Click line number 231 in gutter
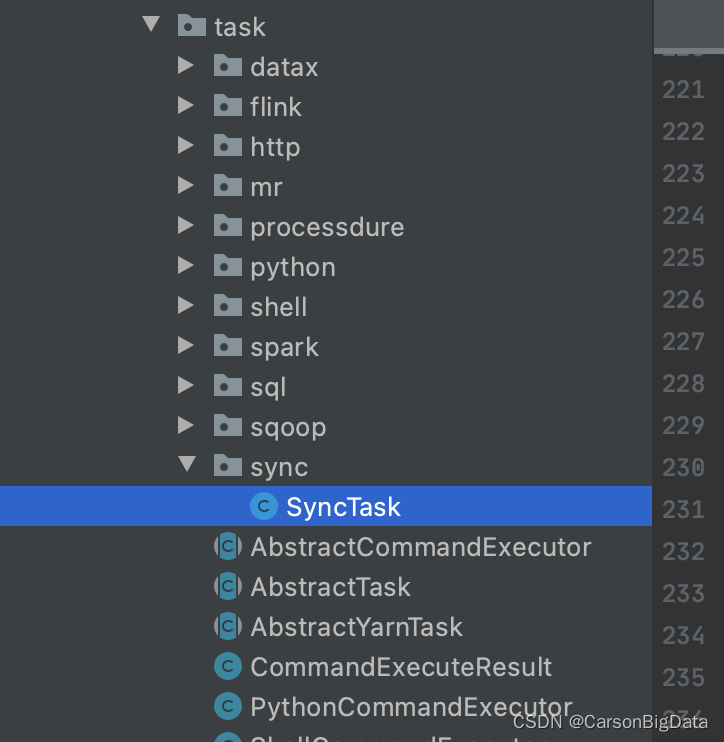This screenshot has height=742, width=724. [683, 509]
